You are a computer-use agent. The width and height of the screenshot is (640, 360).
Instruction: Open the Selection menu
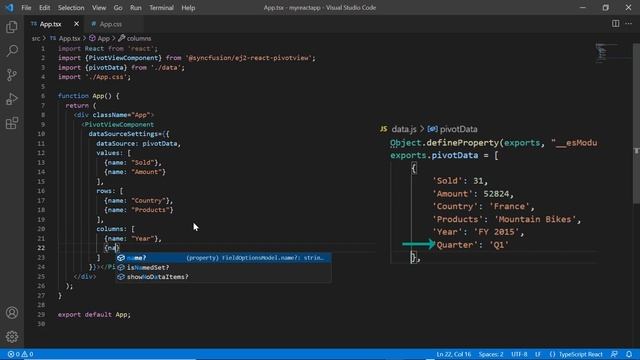click(x=71, y=8)
